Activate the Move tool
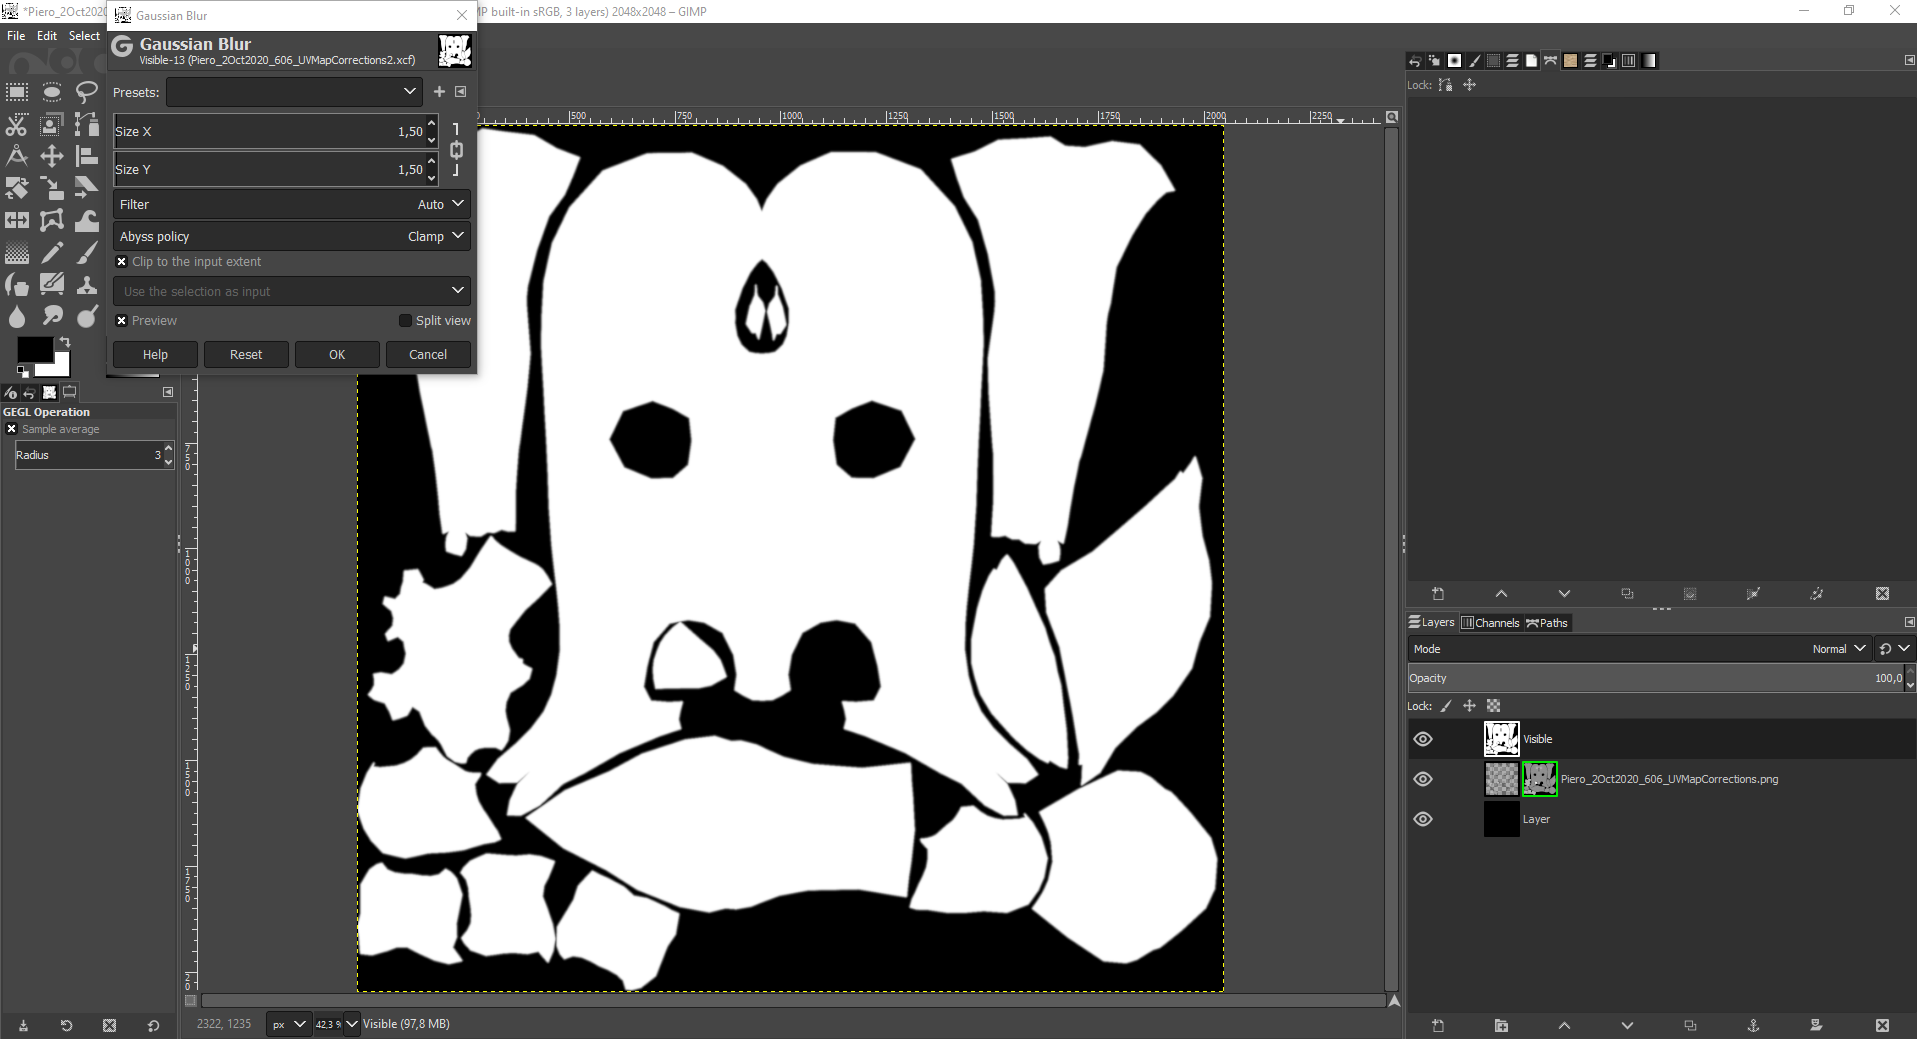 pyautogui.click(x=52, y=156)
